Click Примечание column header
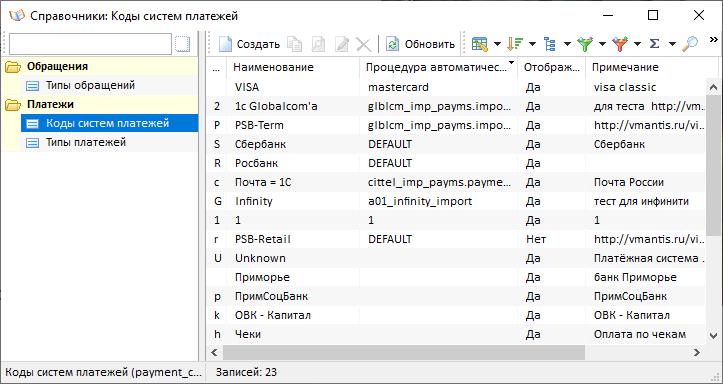This screenshot has width=723, height=384. coord(652,67)
